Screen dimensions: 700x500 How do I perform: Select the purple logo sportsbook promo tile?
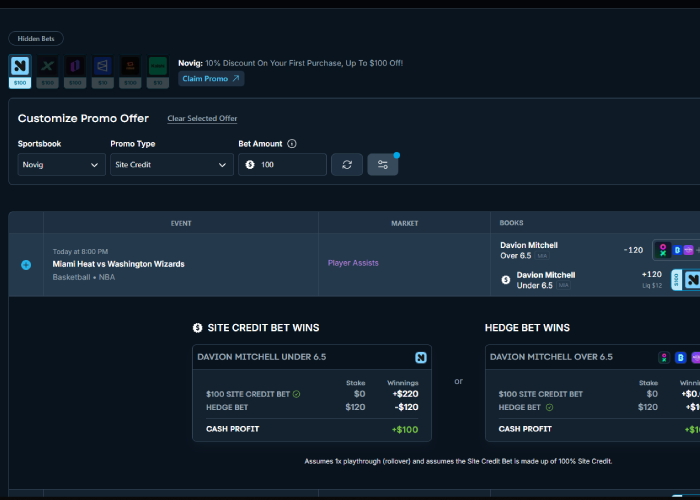[x=75, y=71]
